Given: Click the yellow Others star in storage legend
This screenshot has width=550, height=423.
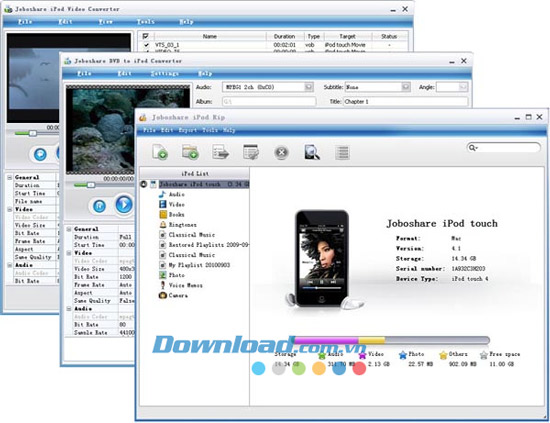Looking at the screenshot, I should 443,355.
